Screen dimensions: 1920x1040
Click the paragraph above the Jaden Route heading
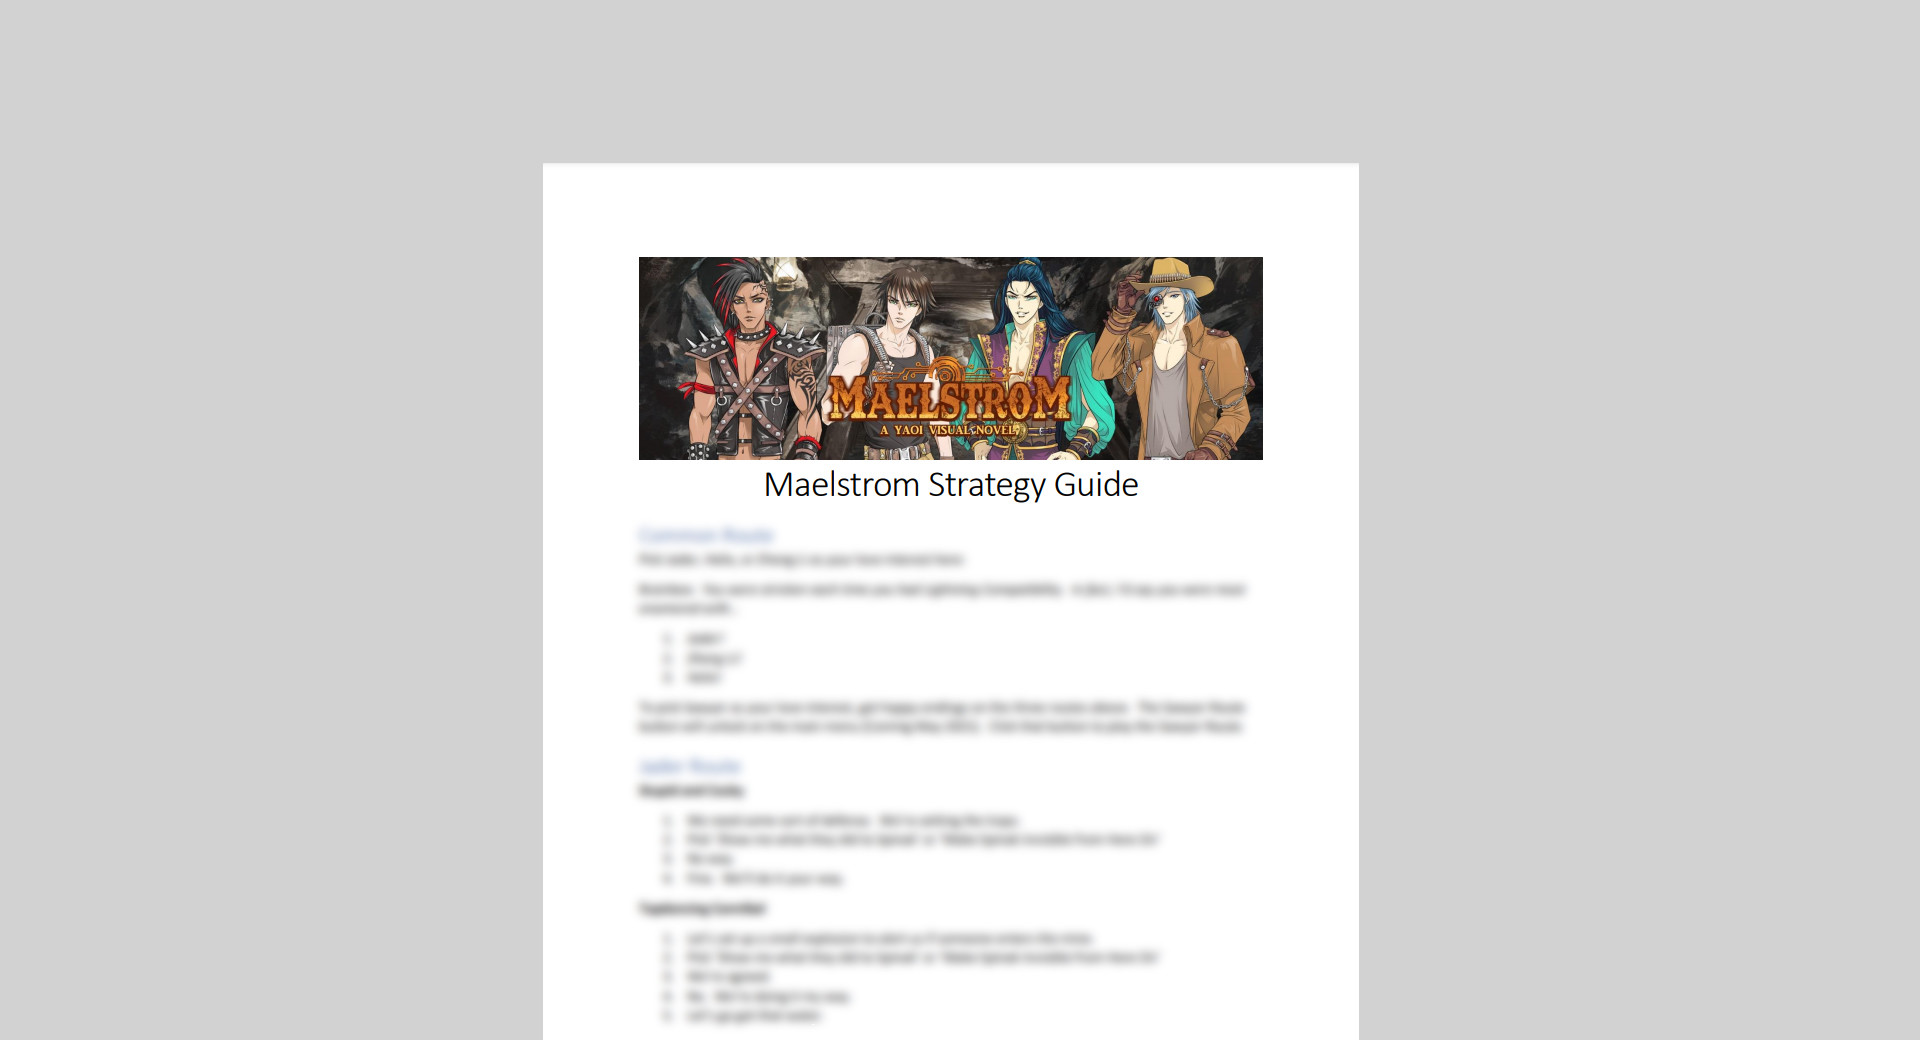(940, 716)
